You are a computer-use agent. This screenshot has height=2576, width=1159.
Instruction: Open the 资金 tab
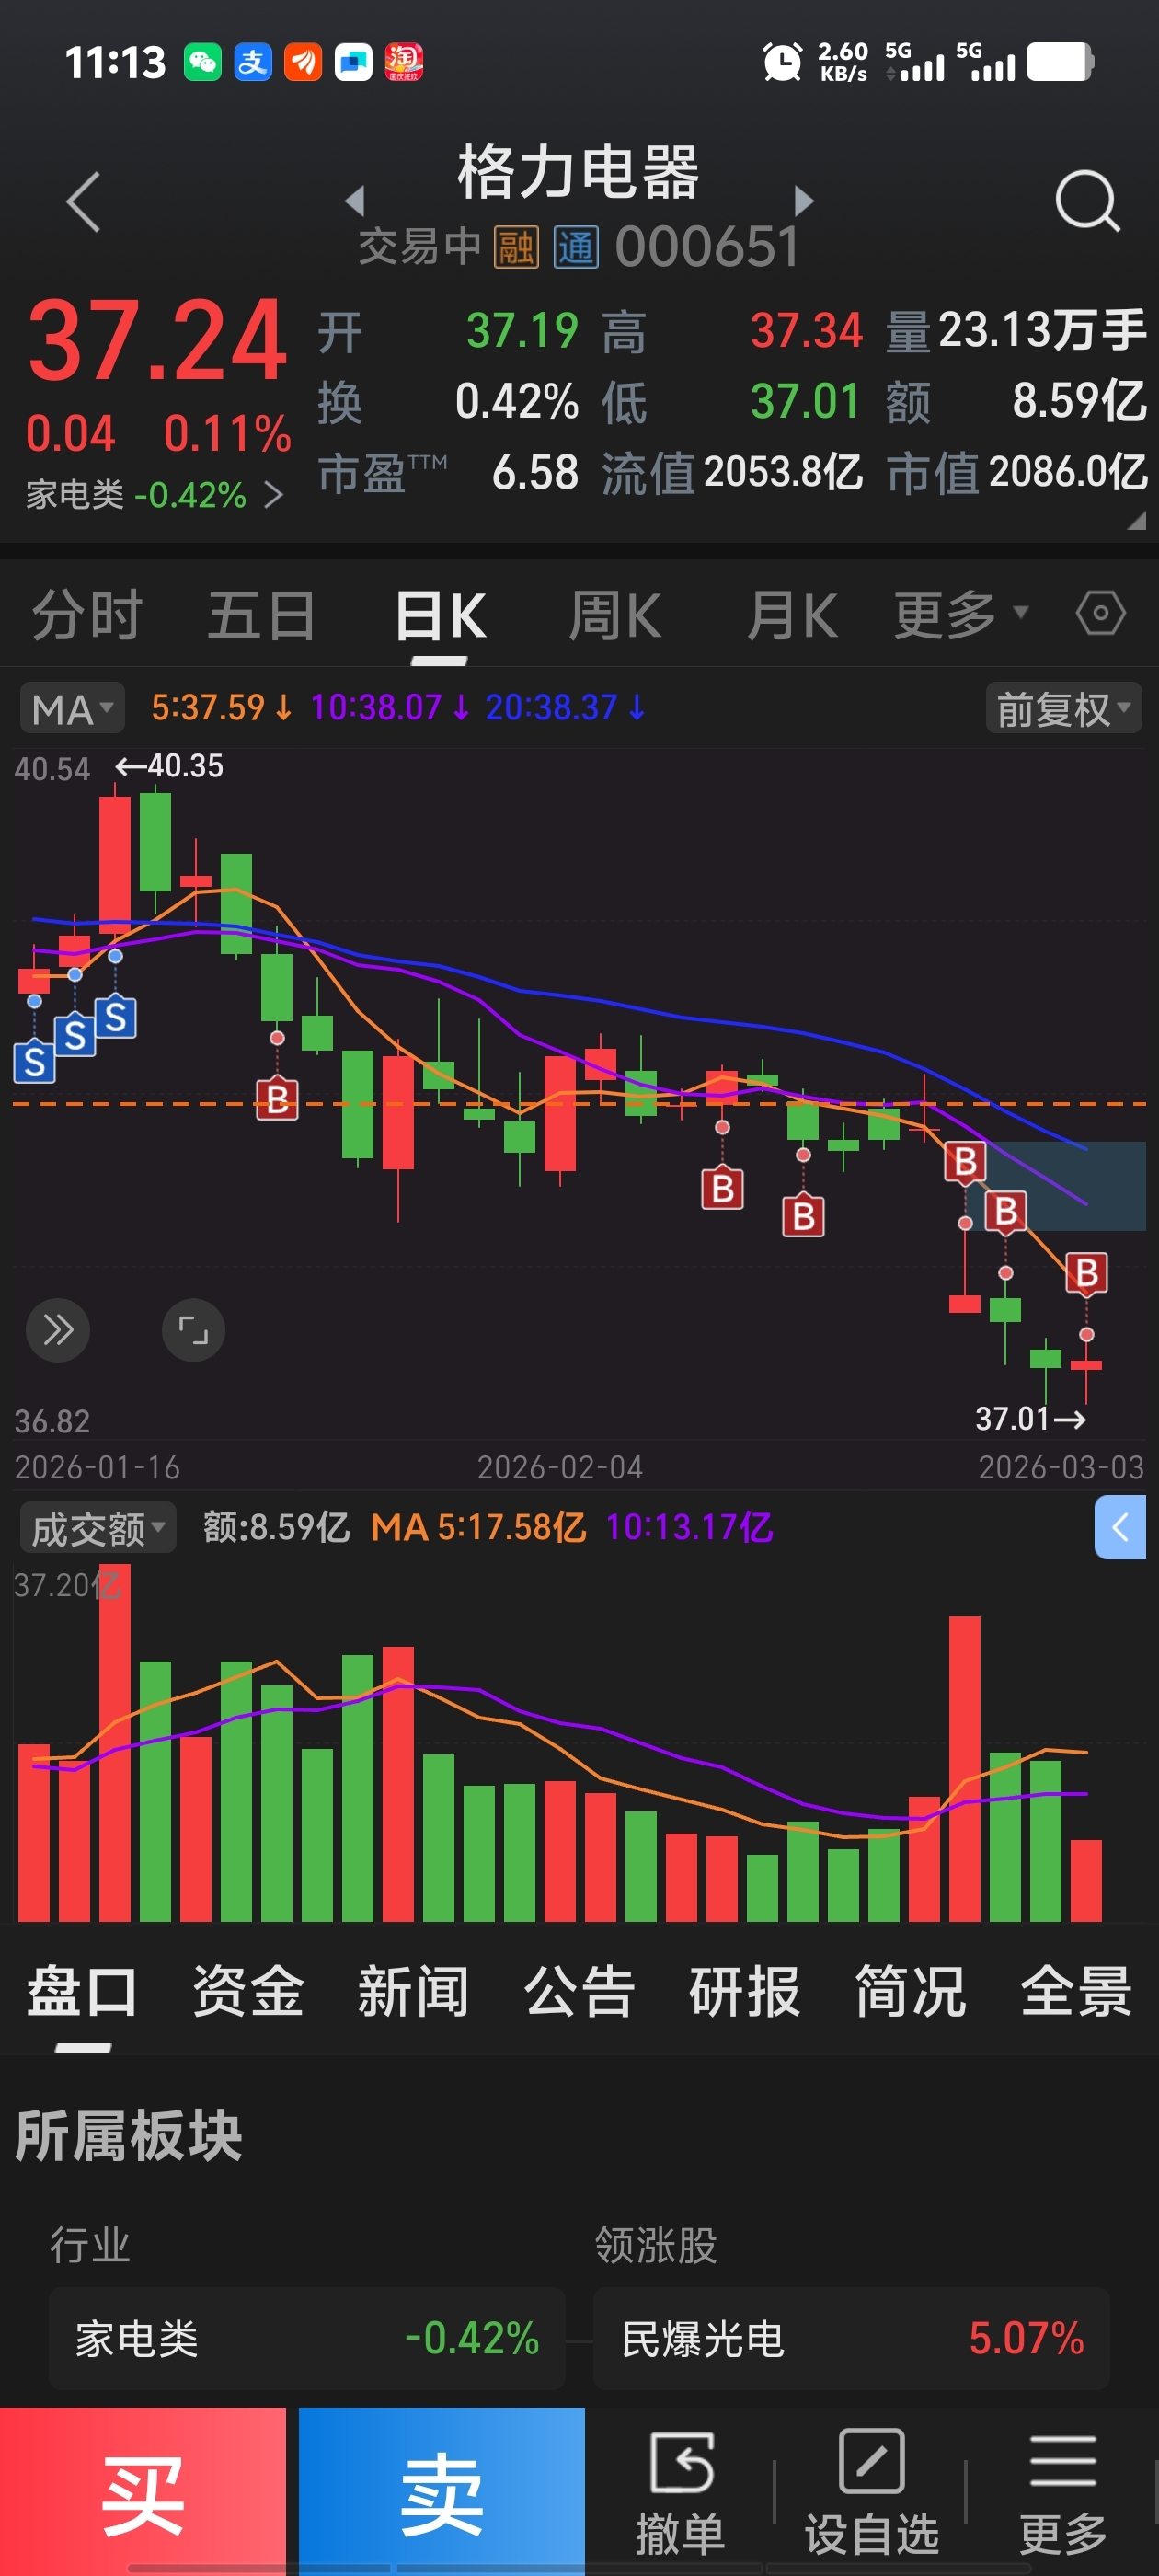248,1990
